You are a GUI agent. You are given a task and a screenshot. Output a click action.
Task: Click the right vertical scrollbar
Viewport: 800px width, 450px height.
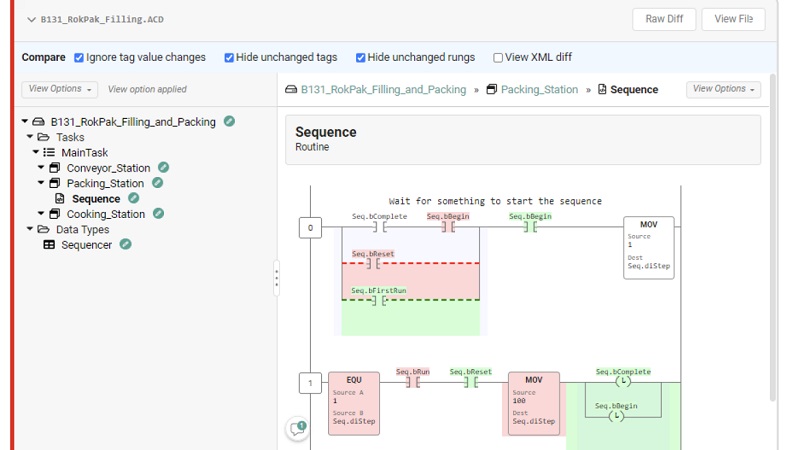pyautogui.click(x=772, y=237)
